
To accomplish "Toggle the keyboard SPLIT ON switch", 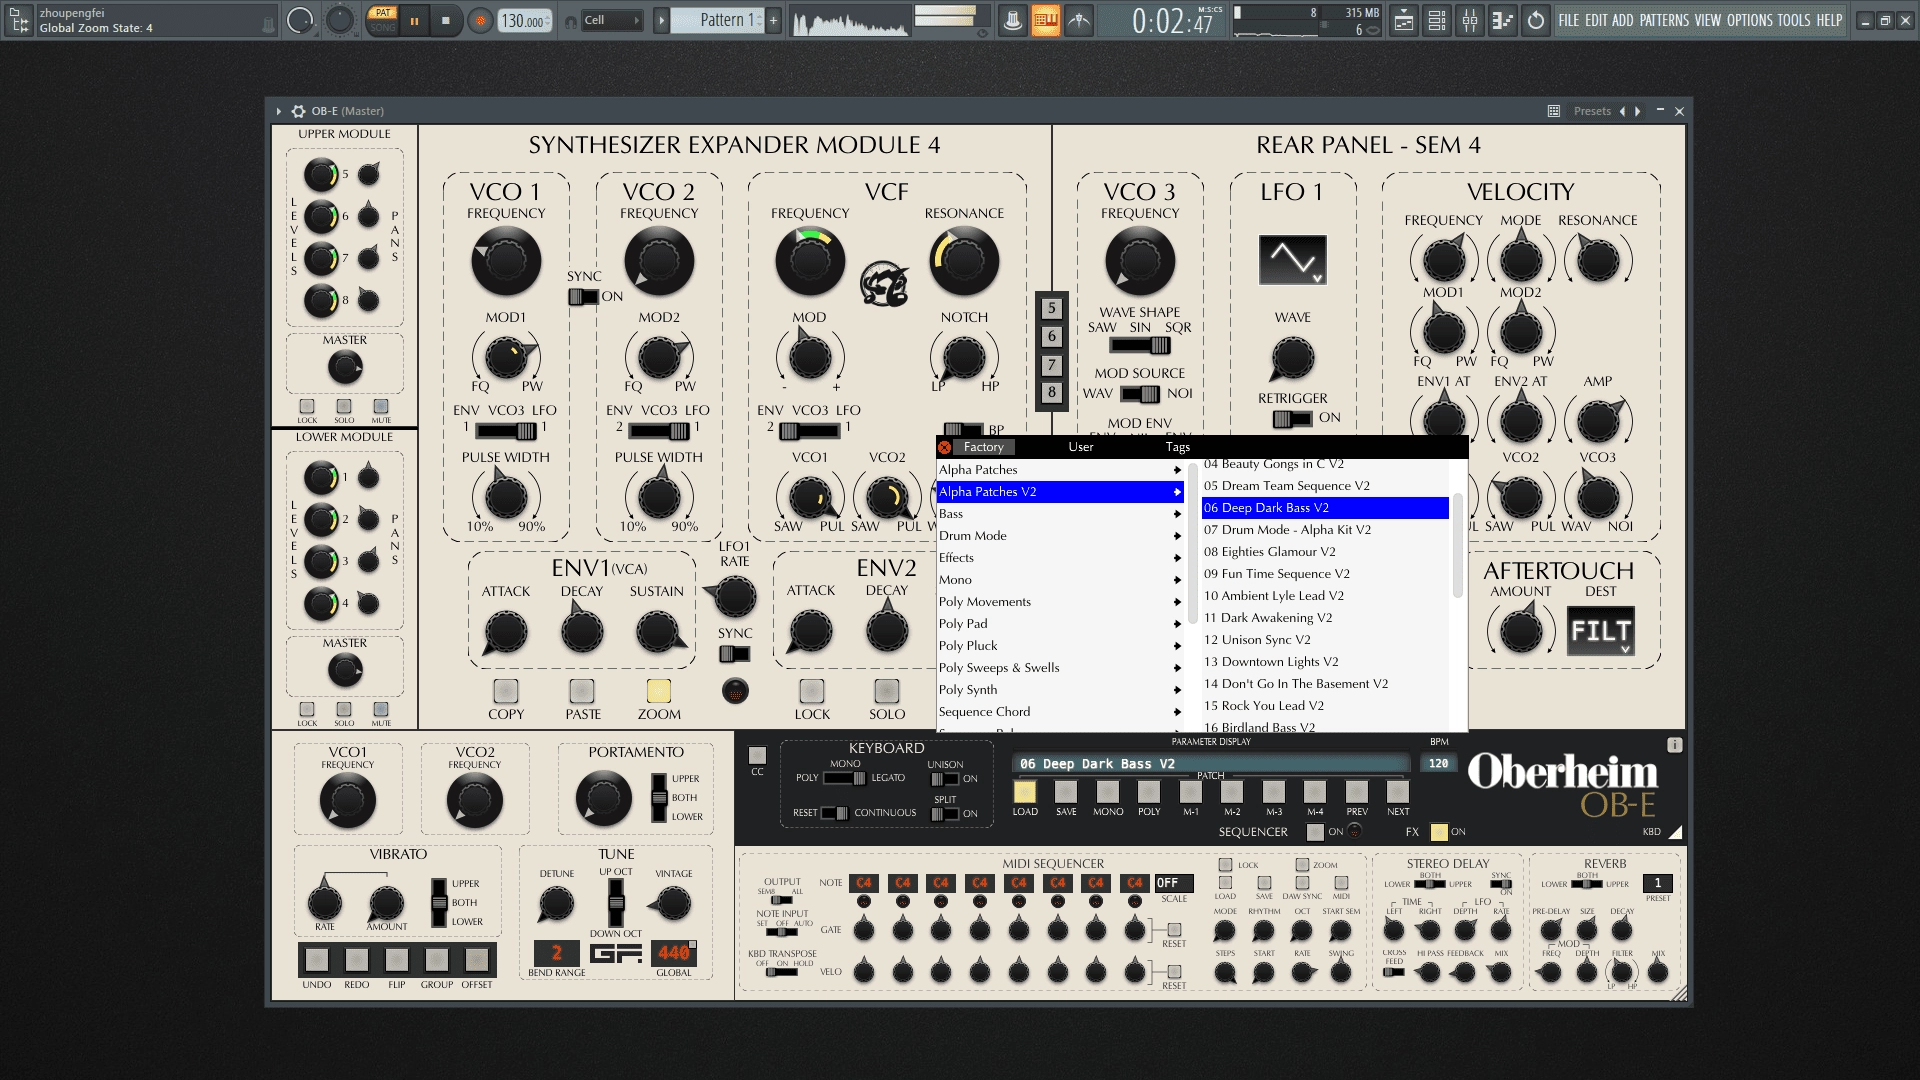I will pos(944,814).
